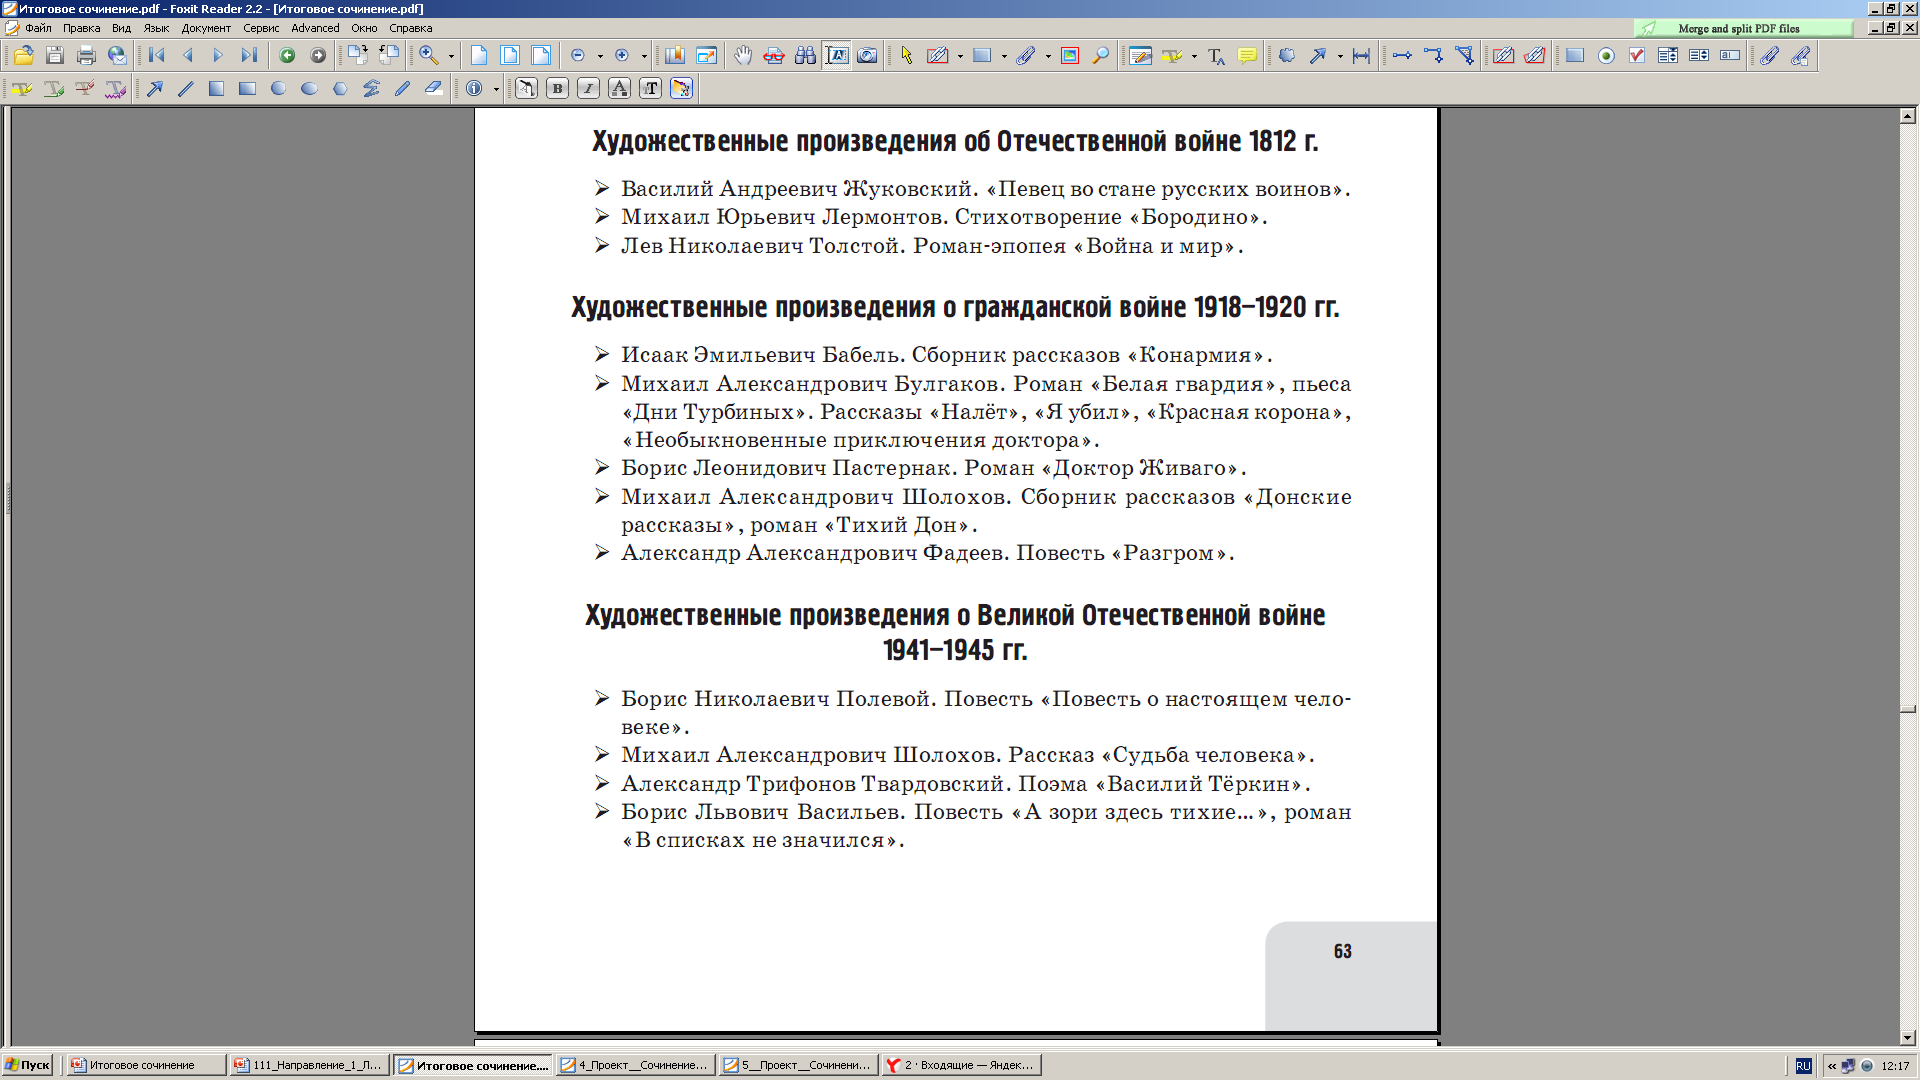Save the document with floppy disk icon
The height and width of the screenshot is (1080, 1920).
[55, 56]
